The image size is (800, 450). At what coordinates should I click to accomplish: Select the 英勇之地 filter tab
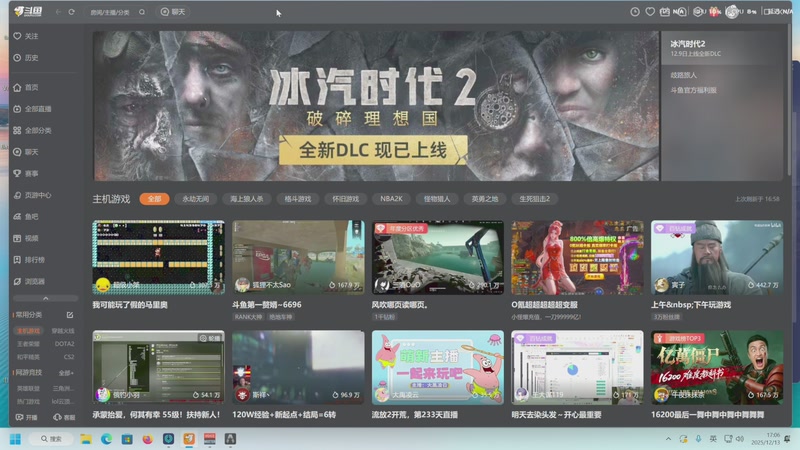(484, 199)
